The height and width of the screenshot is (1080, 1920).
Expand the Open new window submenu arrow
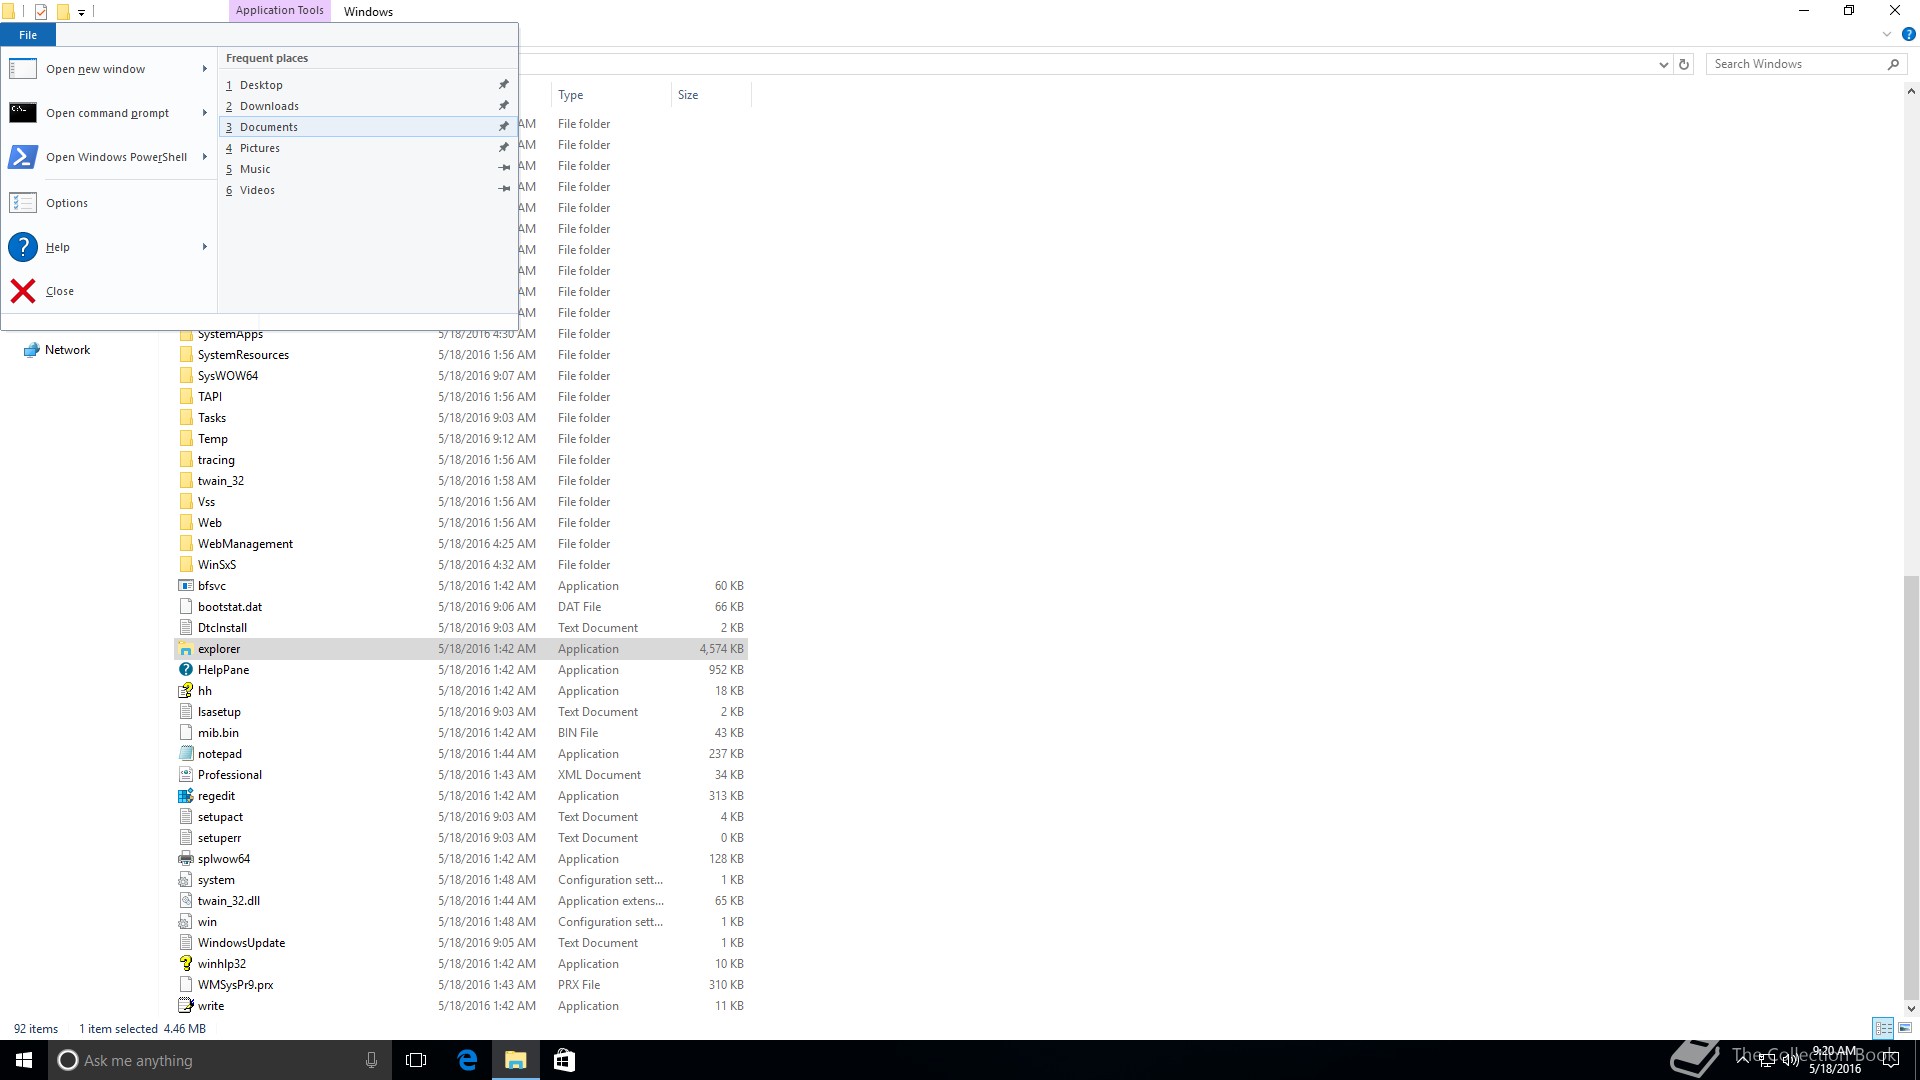[204, 69]
